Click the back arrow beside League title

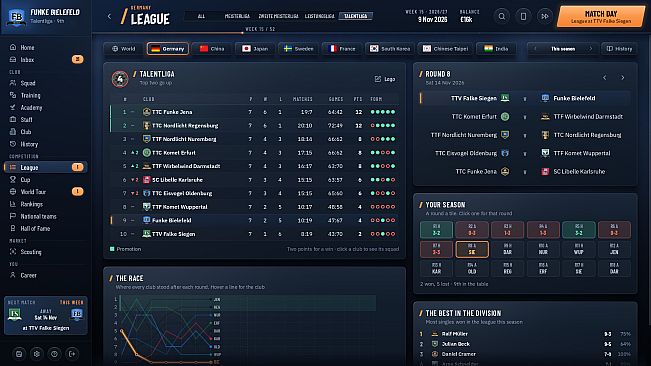tap(109, 17)
